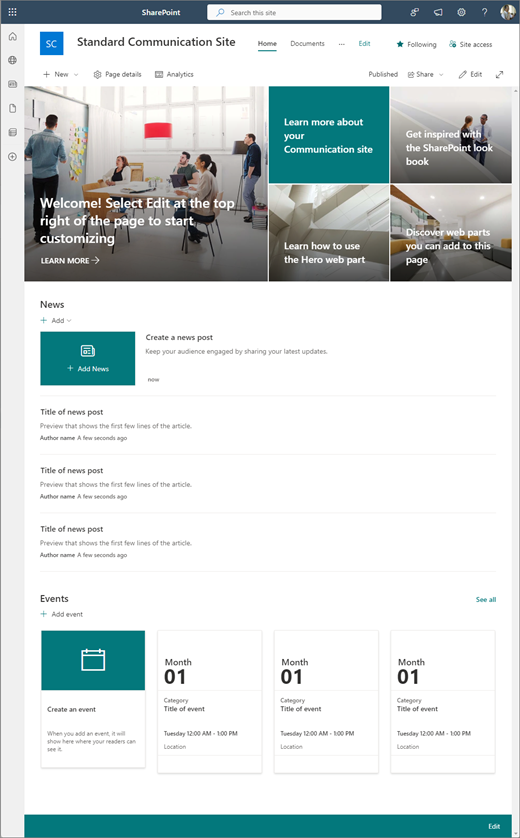Click the SC site logo
The image size is (520, 838).
click(x=51, y=43)
